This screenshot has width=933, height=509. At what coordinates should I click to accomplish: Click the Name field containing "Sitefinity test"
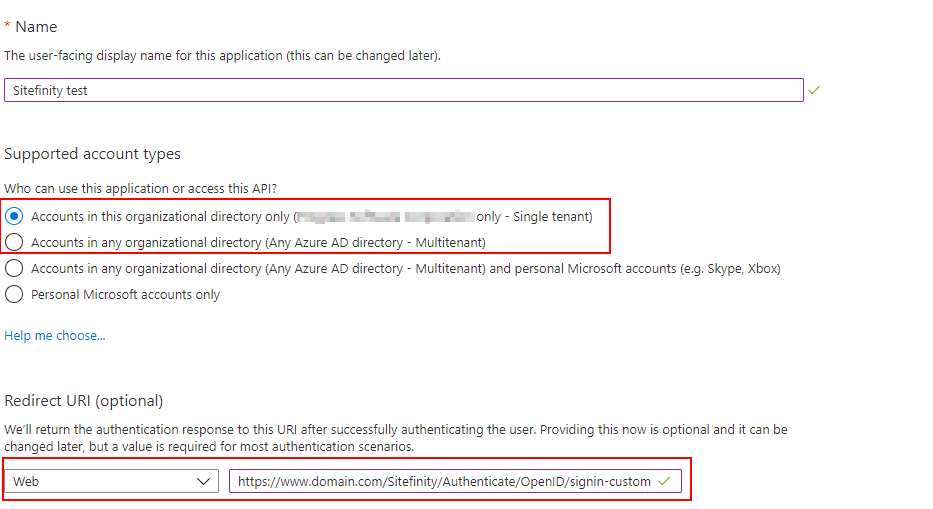point(403,90)
